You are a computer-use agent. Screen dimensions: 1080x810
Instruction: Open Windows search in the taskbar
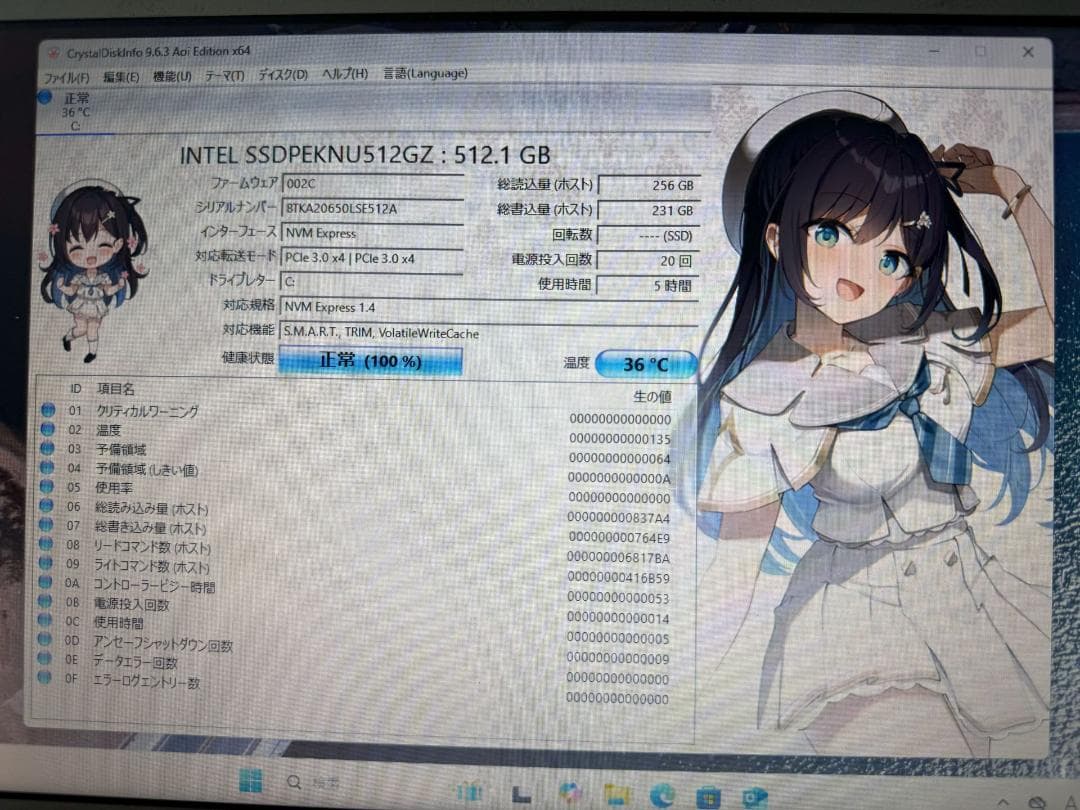click(293, 783)
